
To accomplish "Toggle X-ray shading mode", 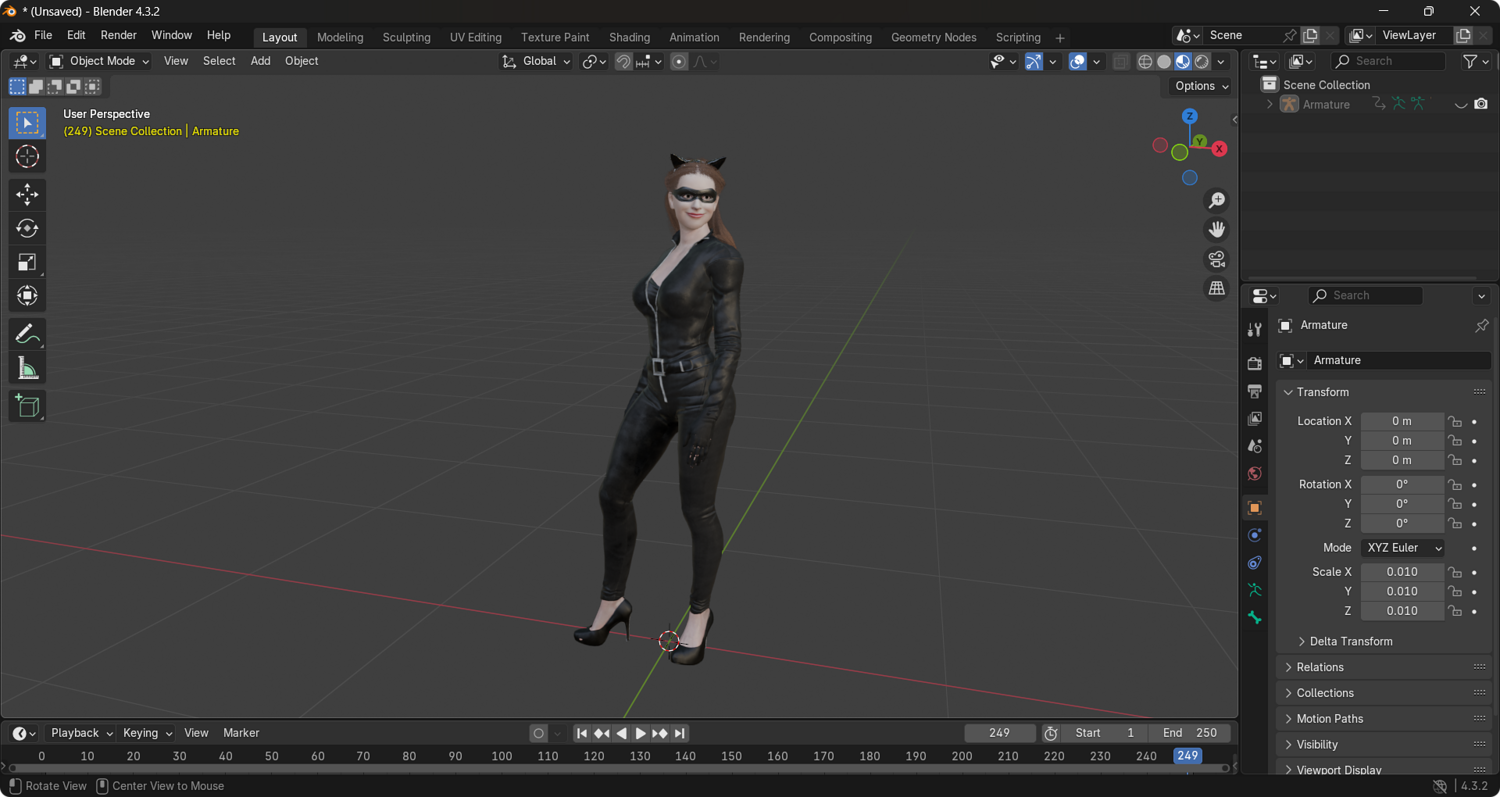I will click(x=1121, y=62).
